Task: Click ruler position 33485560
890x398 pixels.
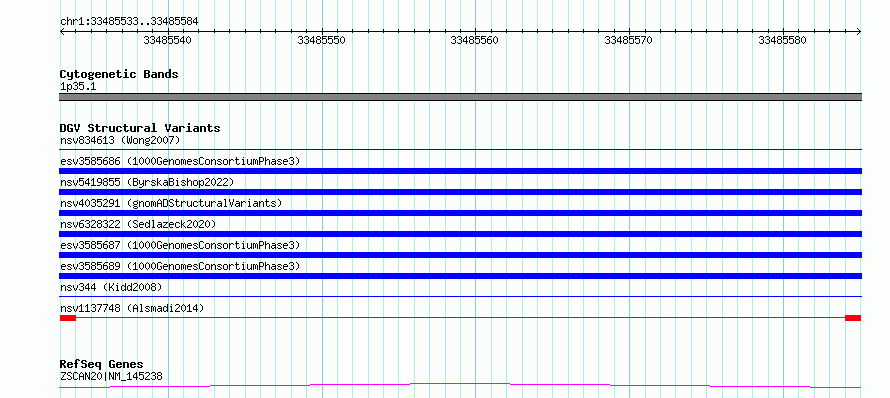Action: 475,40
